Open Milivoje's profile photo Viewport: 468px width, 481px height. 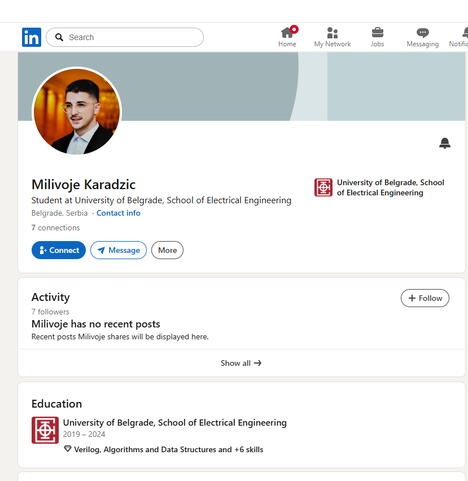pos(77,111)
